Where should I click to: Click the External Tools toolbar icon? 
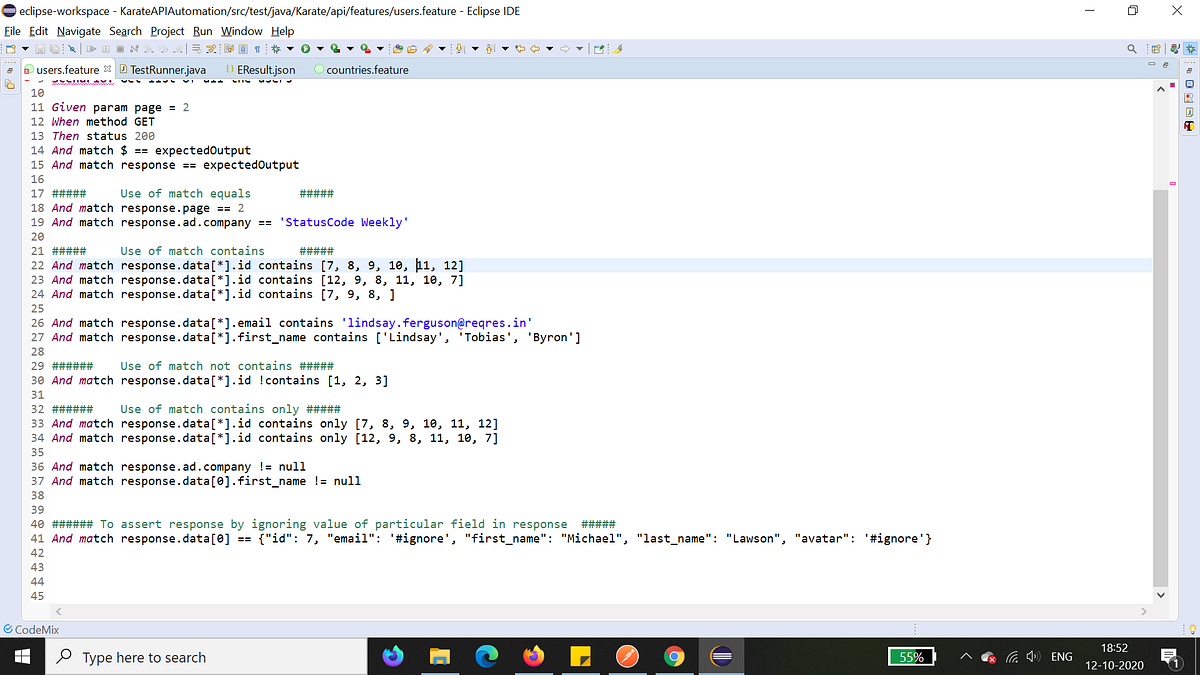tap(365, 48)
